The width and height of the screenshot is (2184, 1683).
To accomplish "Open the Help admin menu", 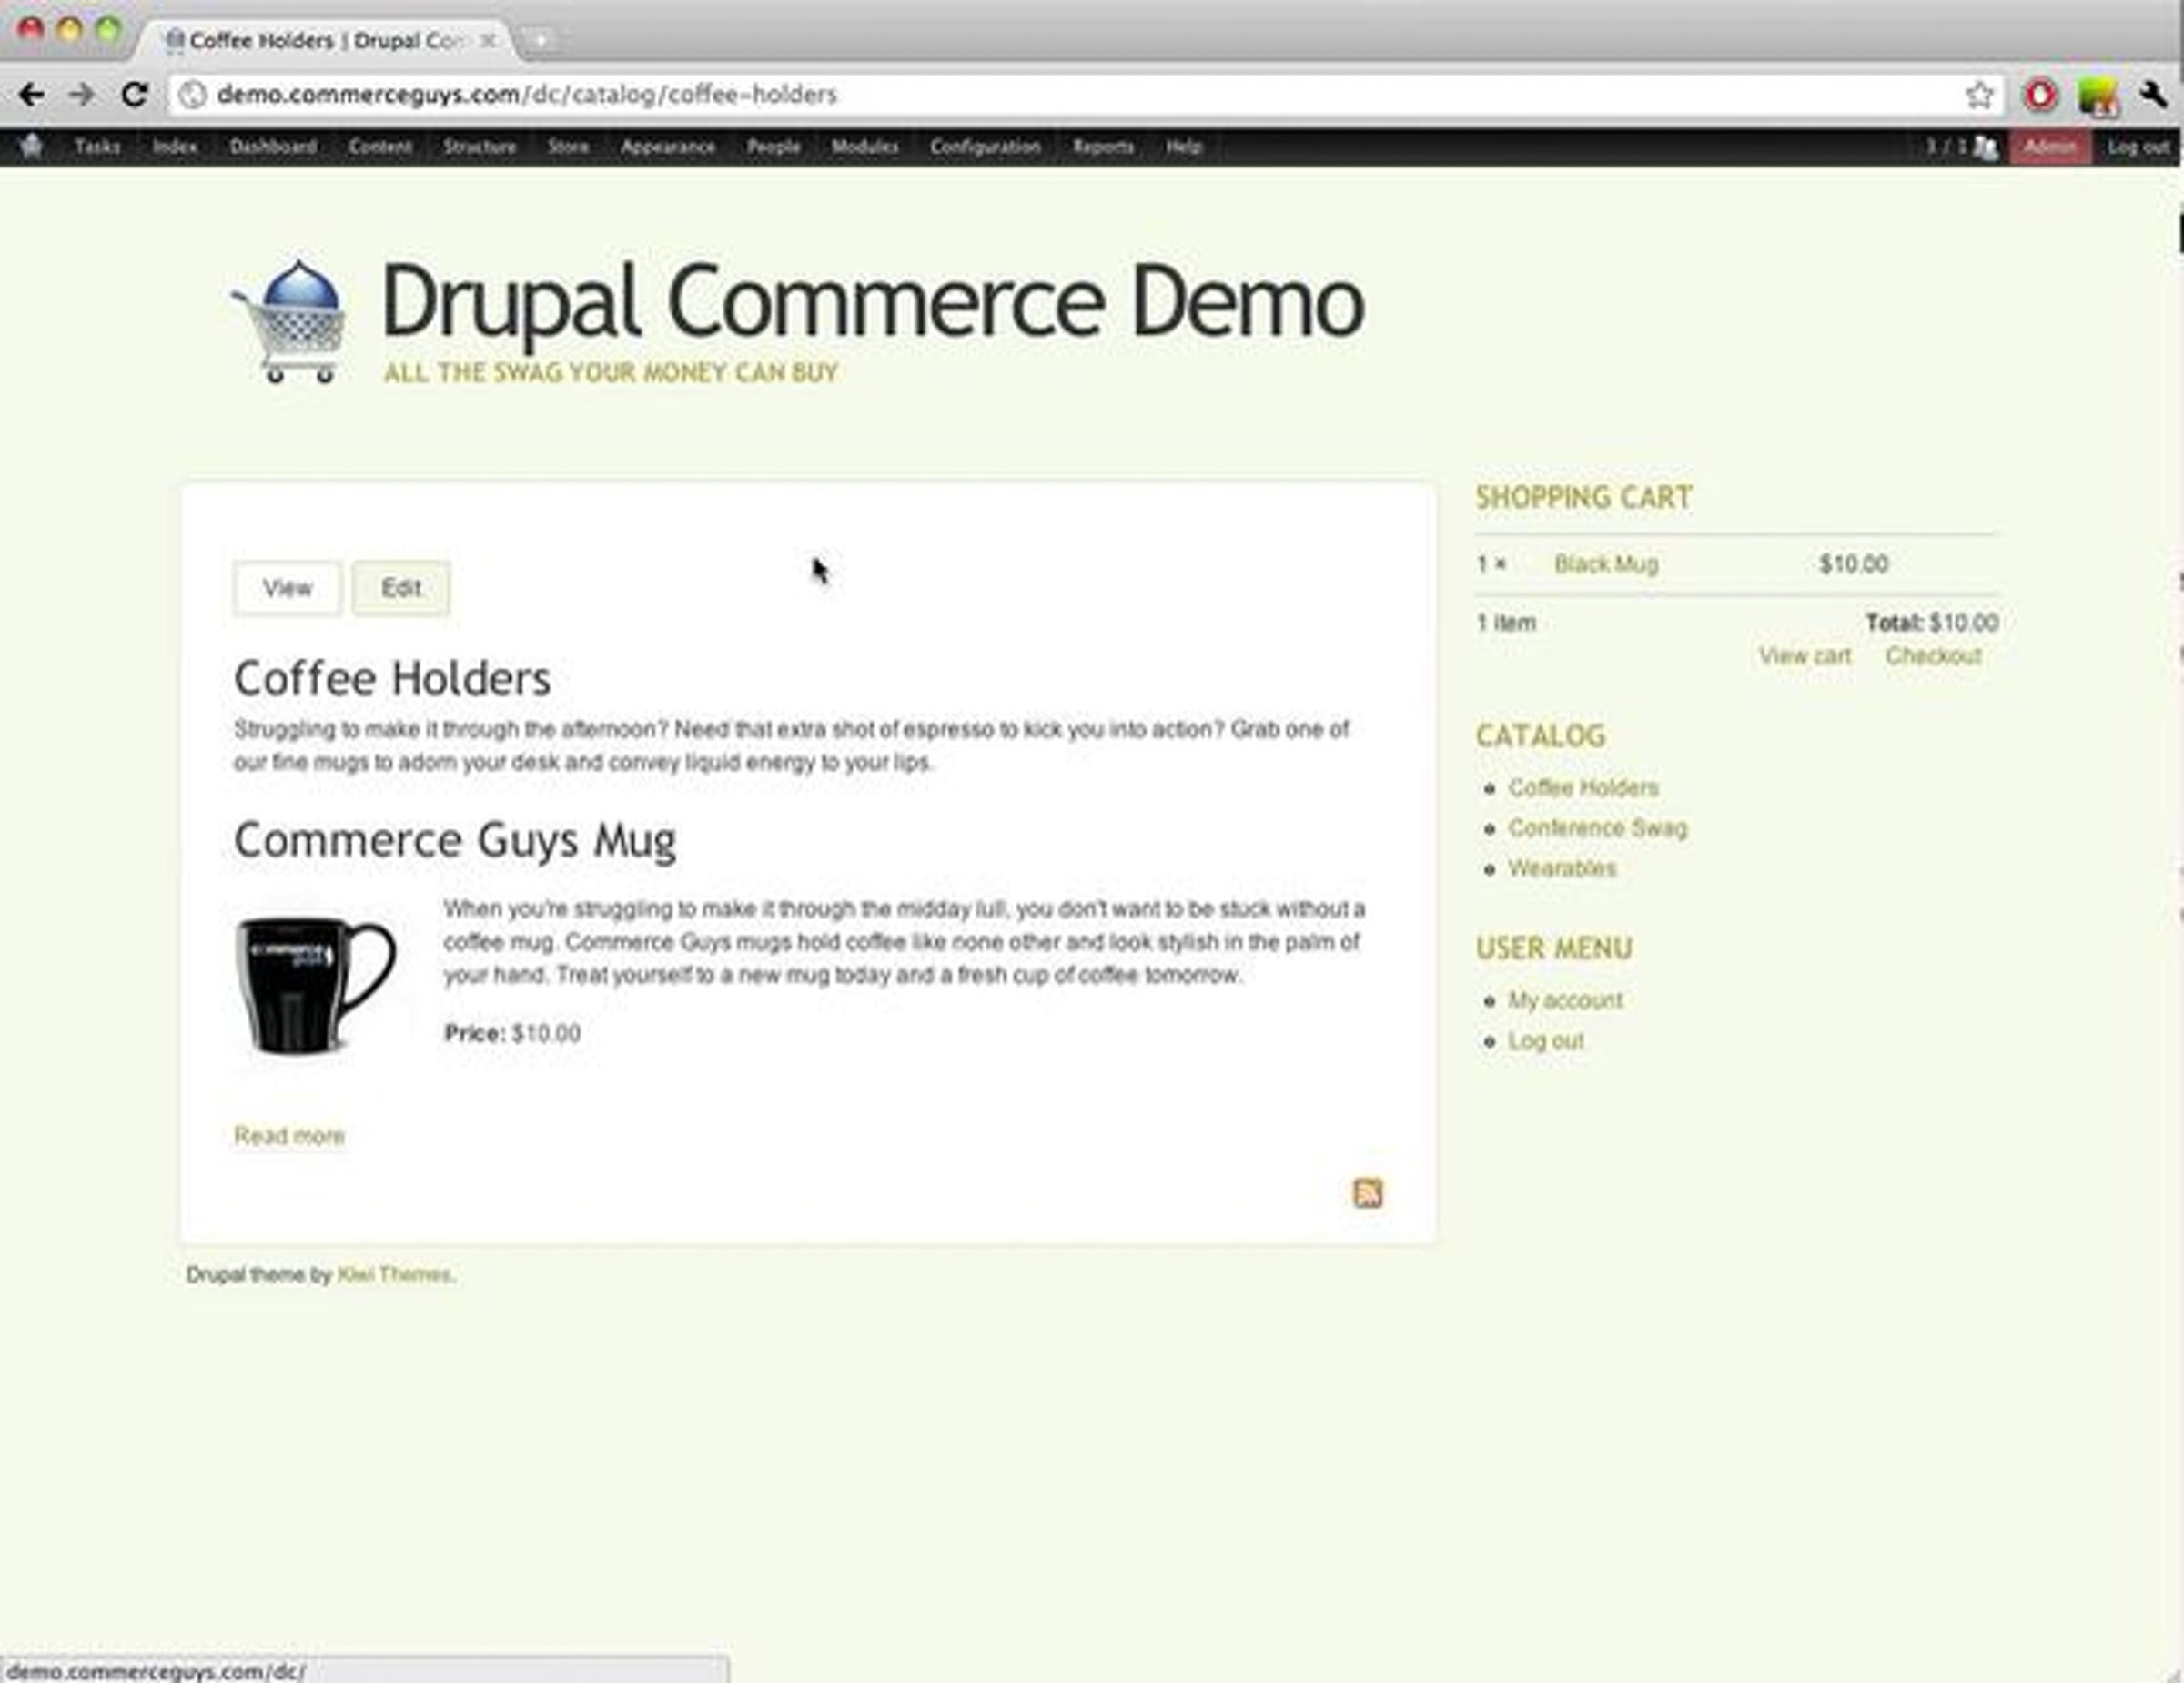I will [x=1183, y=147].
